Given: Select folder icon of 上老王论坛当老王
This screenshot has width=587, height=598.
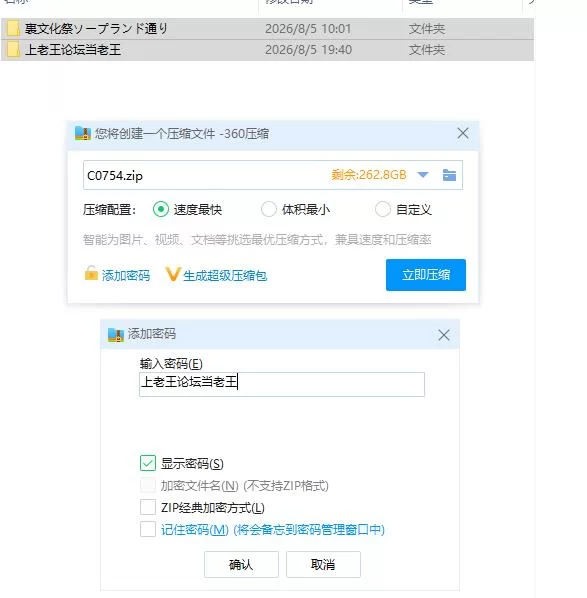Looking at the screenshot, I should [x=13, y=50].
